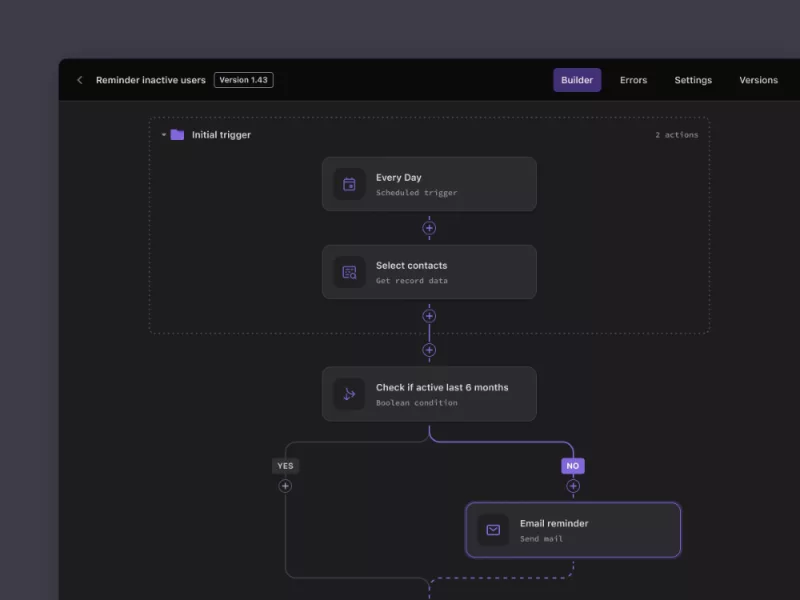Switch to the Errors tab
Screen dimensions: 800x600
633,79
